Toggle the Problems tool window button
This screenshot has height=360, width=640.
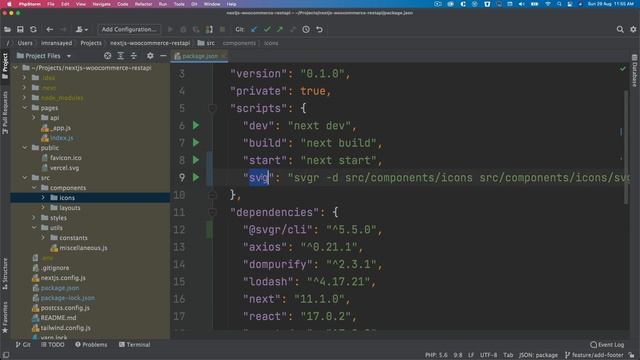pos(91,344)
